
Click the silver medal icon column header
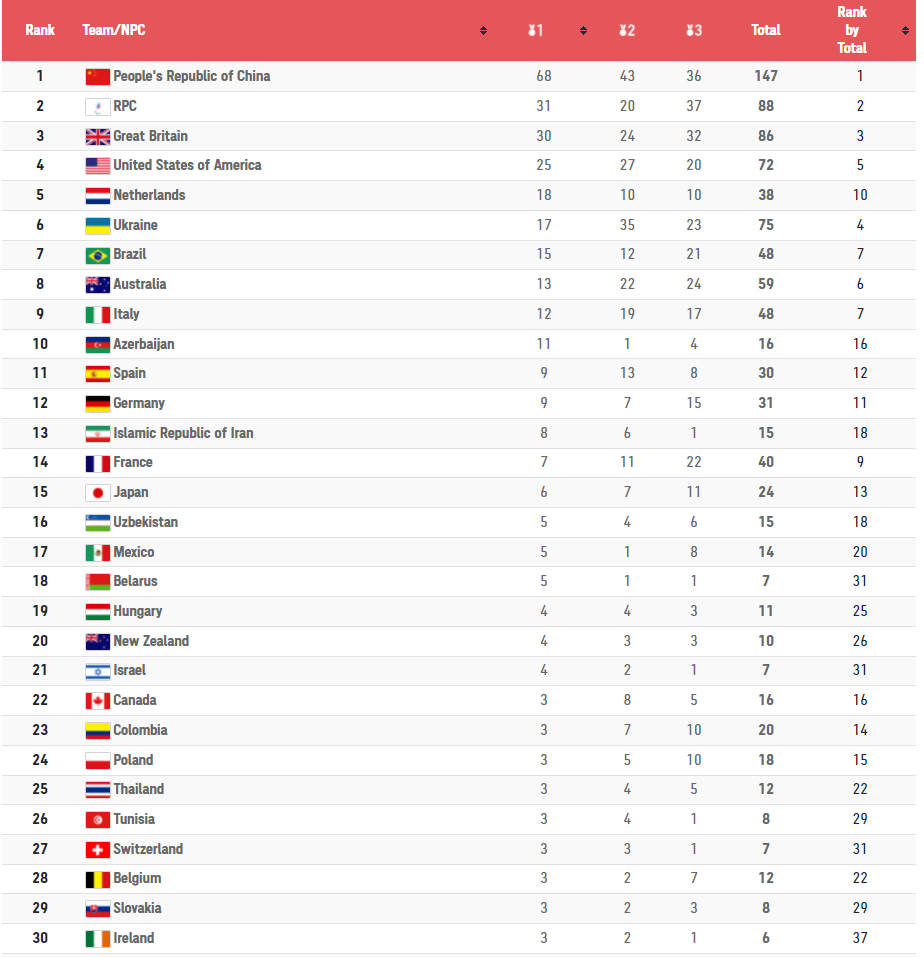[x=627, y=30]
